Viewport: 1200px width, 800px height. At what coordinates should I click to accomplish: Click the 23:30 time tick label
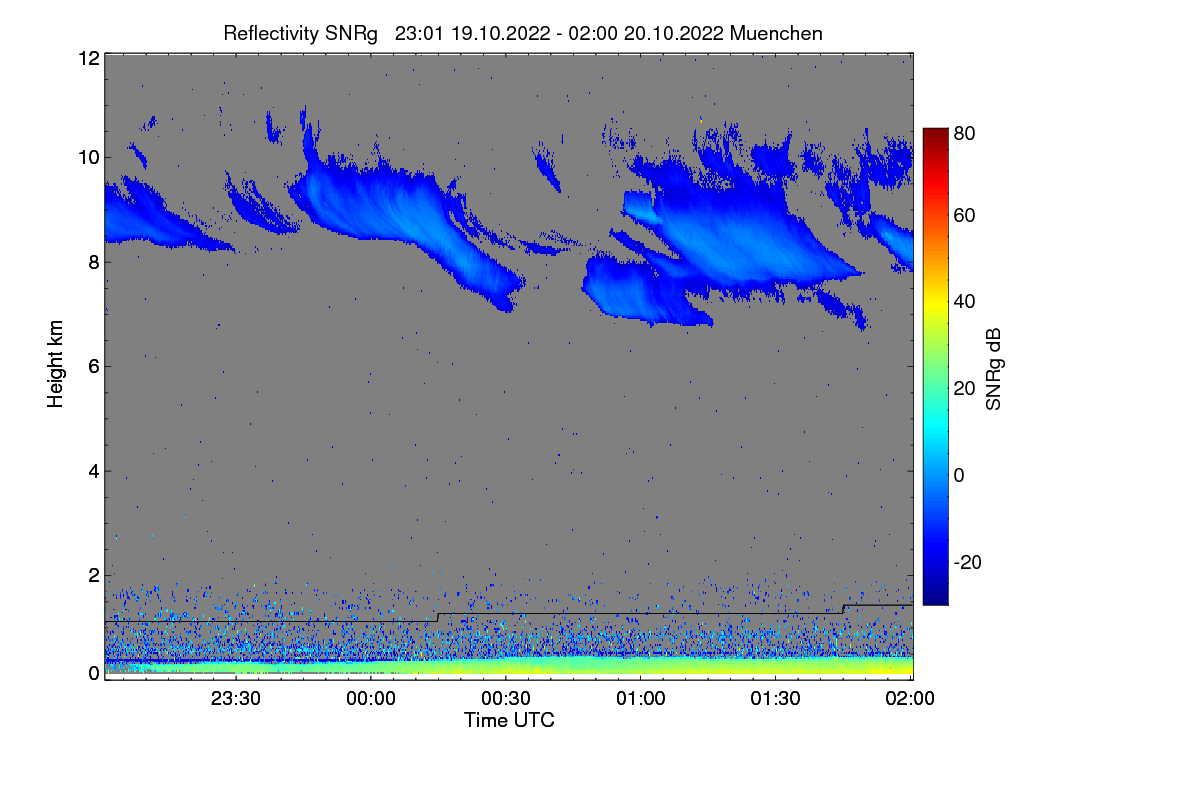(x=236, y=698)
